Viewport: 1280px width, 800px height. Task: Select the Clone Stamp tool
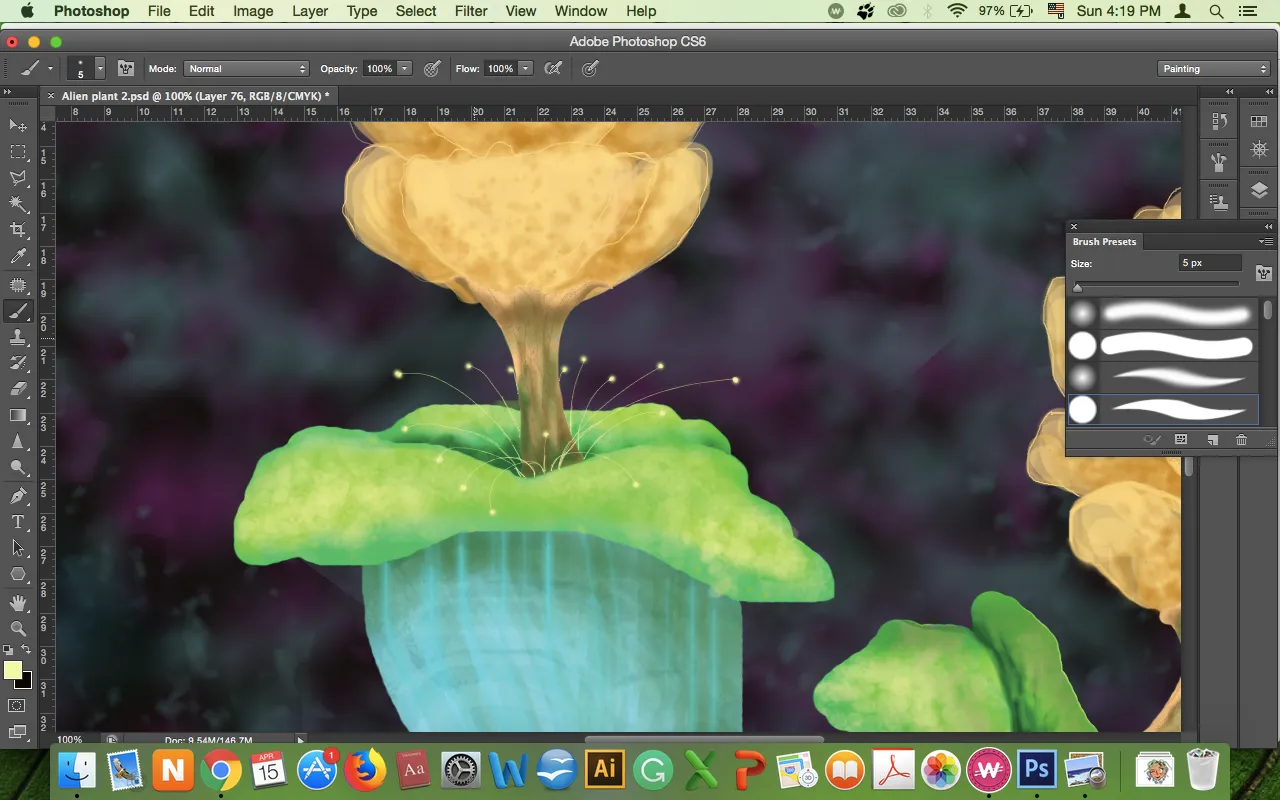(18, 338)
